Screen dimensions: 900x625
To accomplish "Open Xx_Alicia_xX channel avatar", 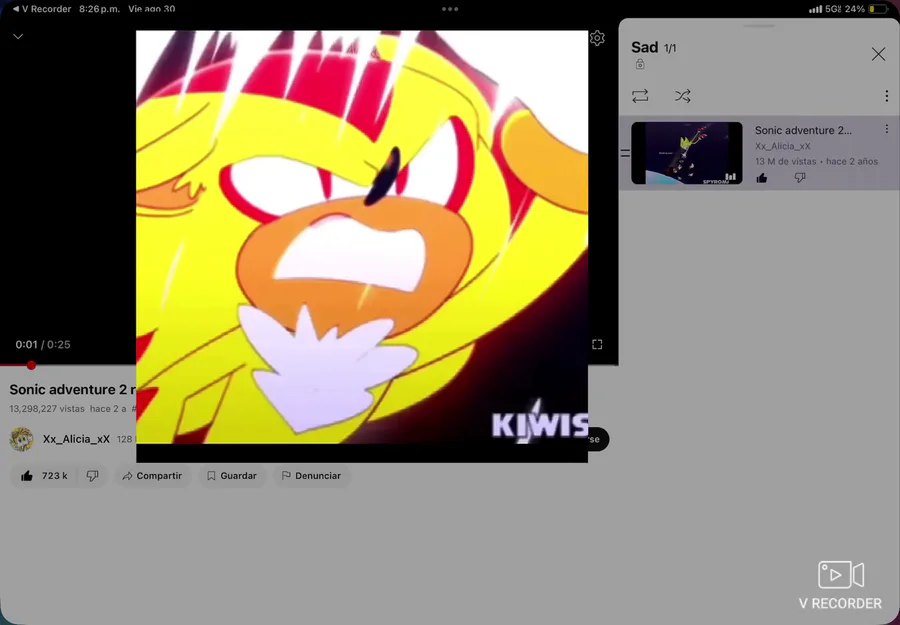I will coord(21,439).
